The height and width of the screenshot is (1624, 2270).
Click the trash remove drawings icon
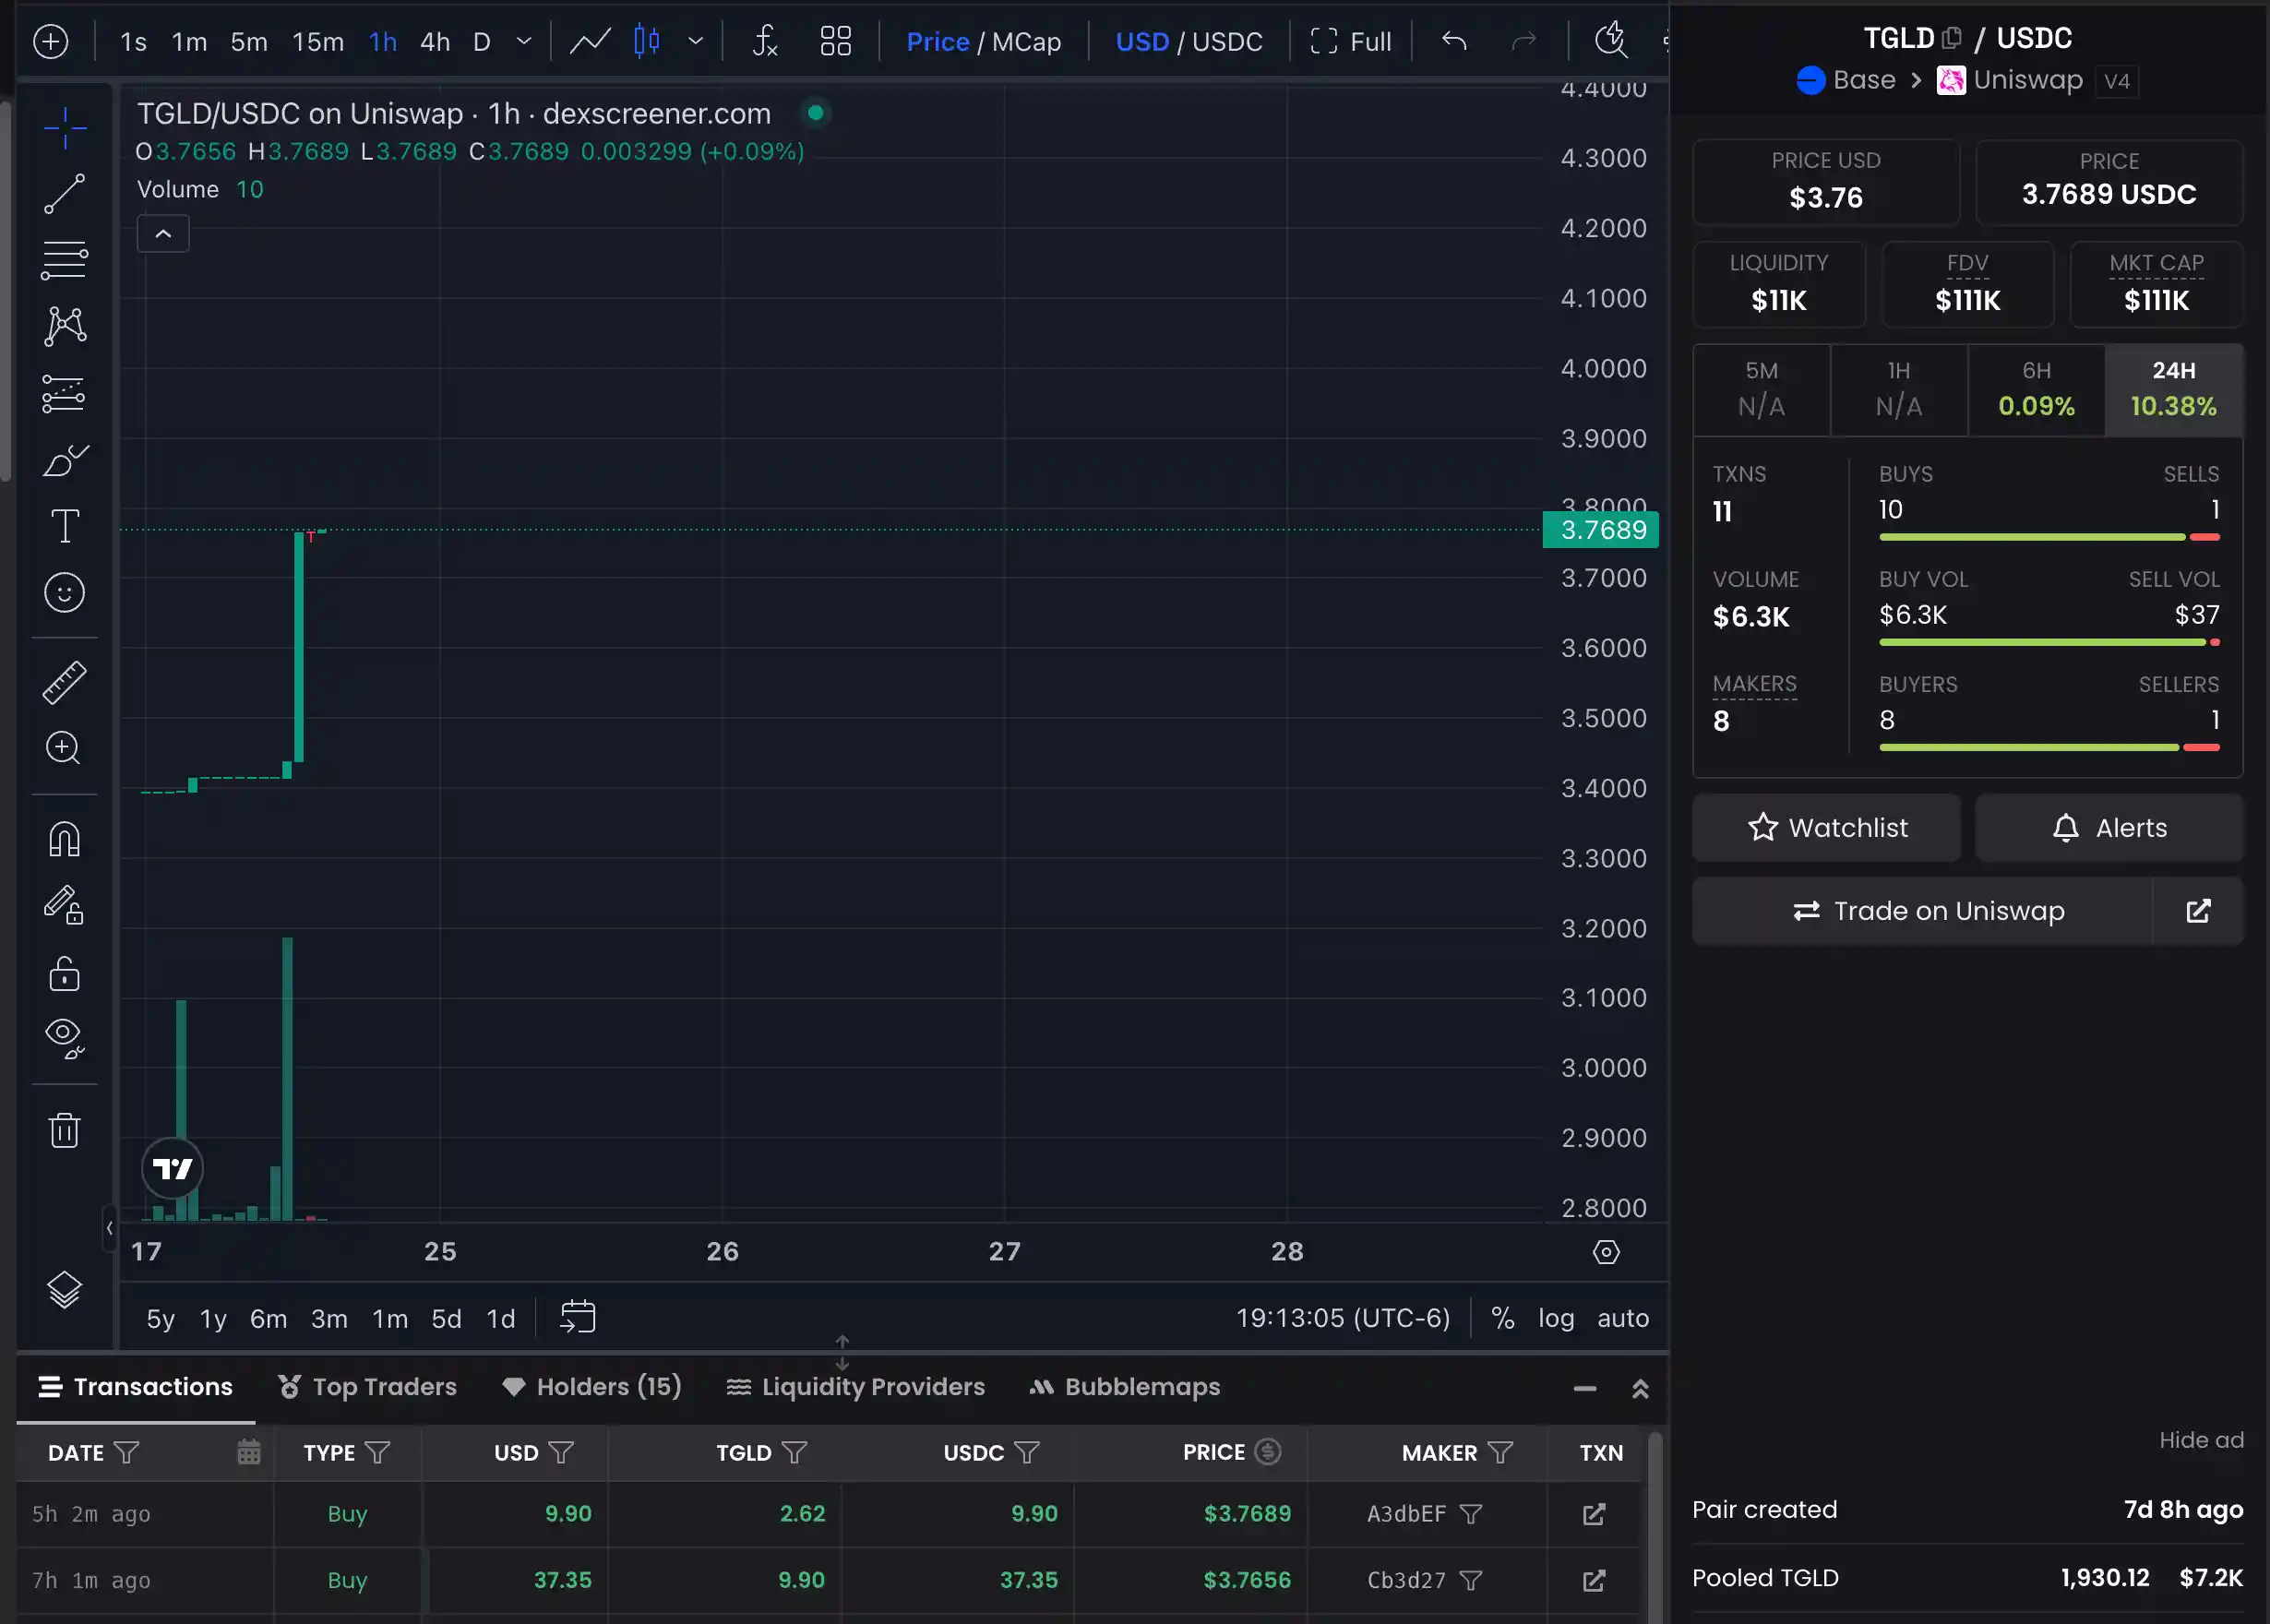(x=64, y=1130)
